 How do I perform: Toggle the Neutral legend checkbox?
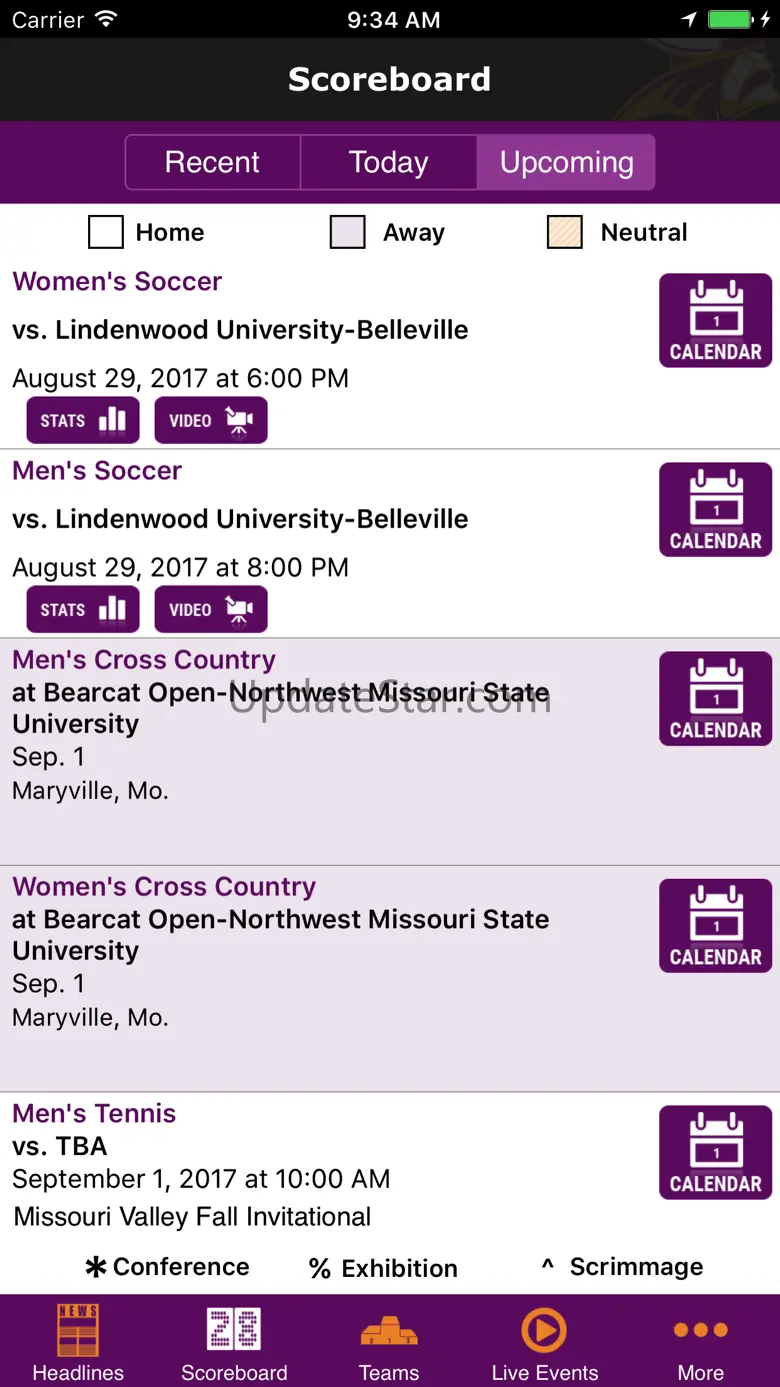(x=565, y=232)
